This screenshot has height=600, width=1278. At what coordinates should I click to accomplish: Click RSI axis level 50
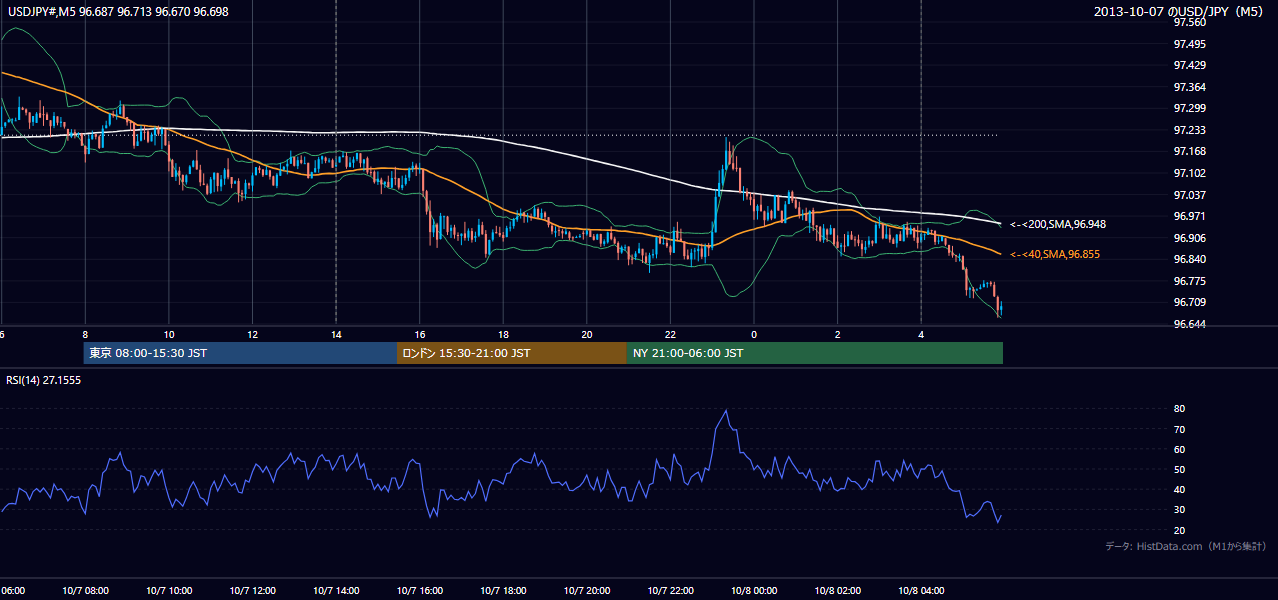[1180, 469]
